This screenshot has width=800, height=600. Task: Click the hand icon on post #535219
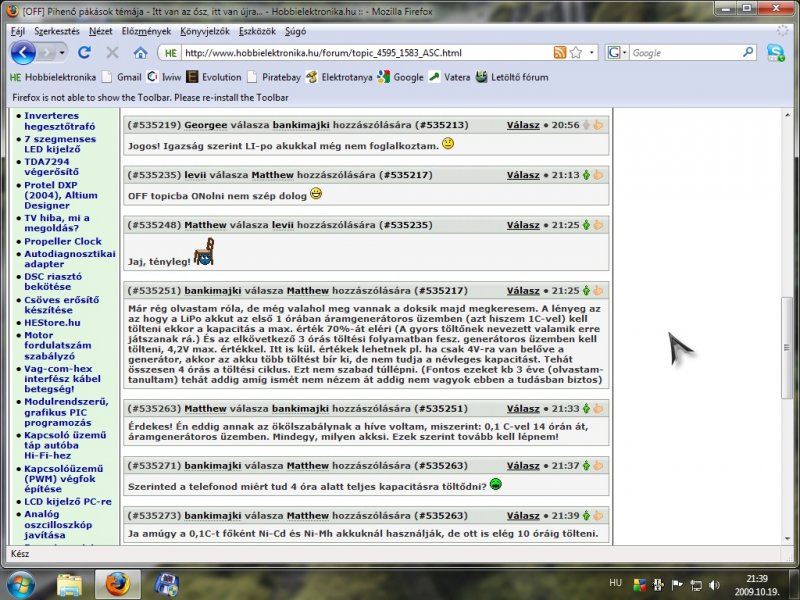coord(598,124)
